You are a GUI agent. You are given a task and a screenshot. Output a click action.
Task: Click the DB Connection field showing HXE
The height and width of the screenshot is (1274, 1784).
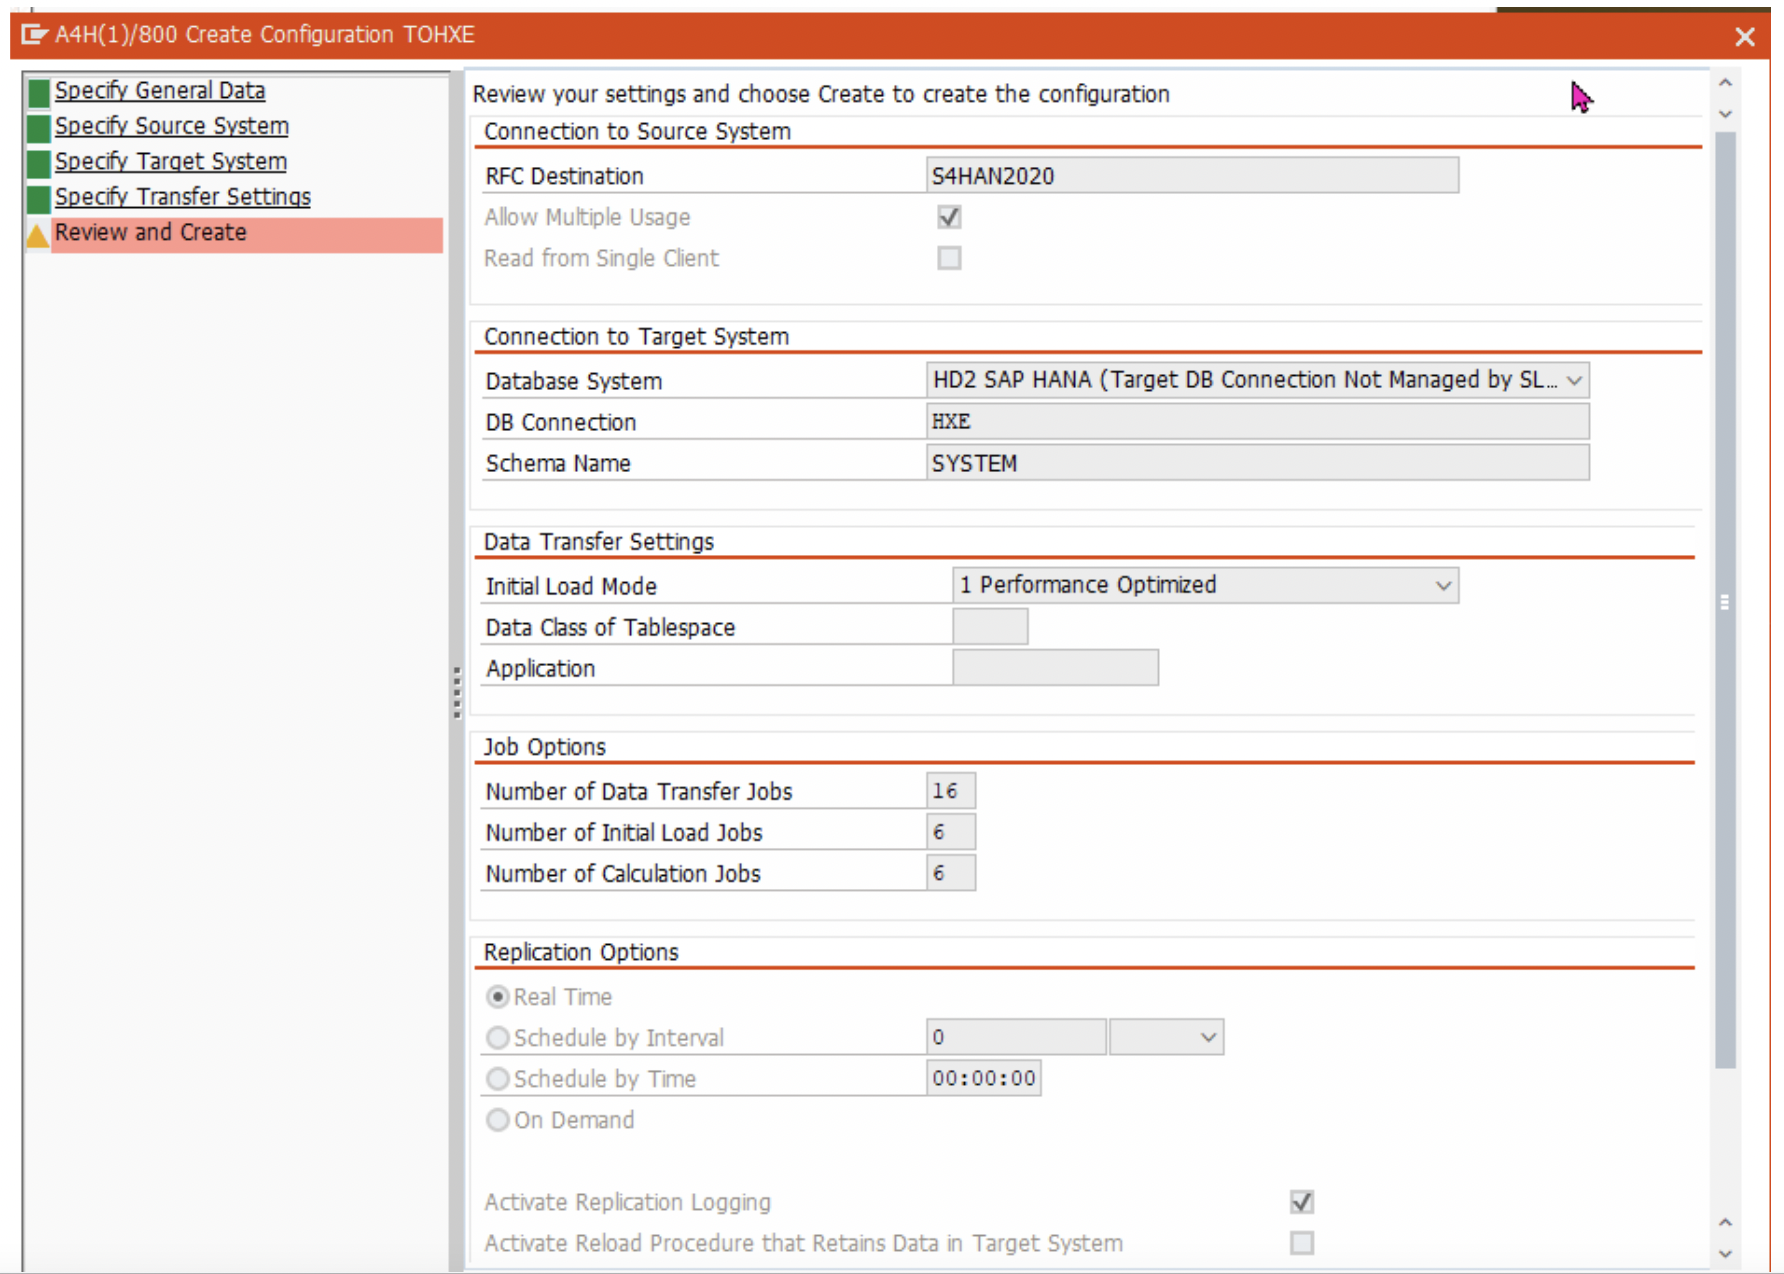coord(1258,422)
